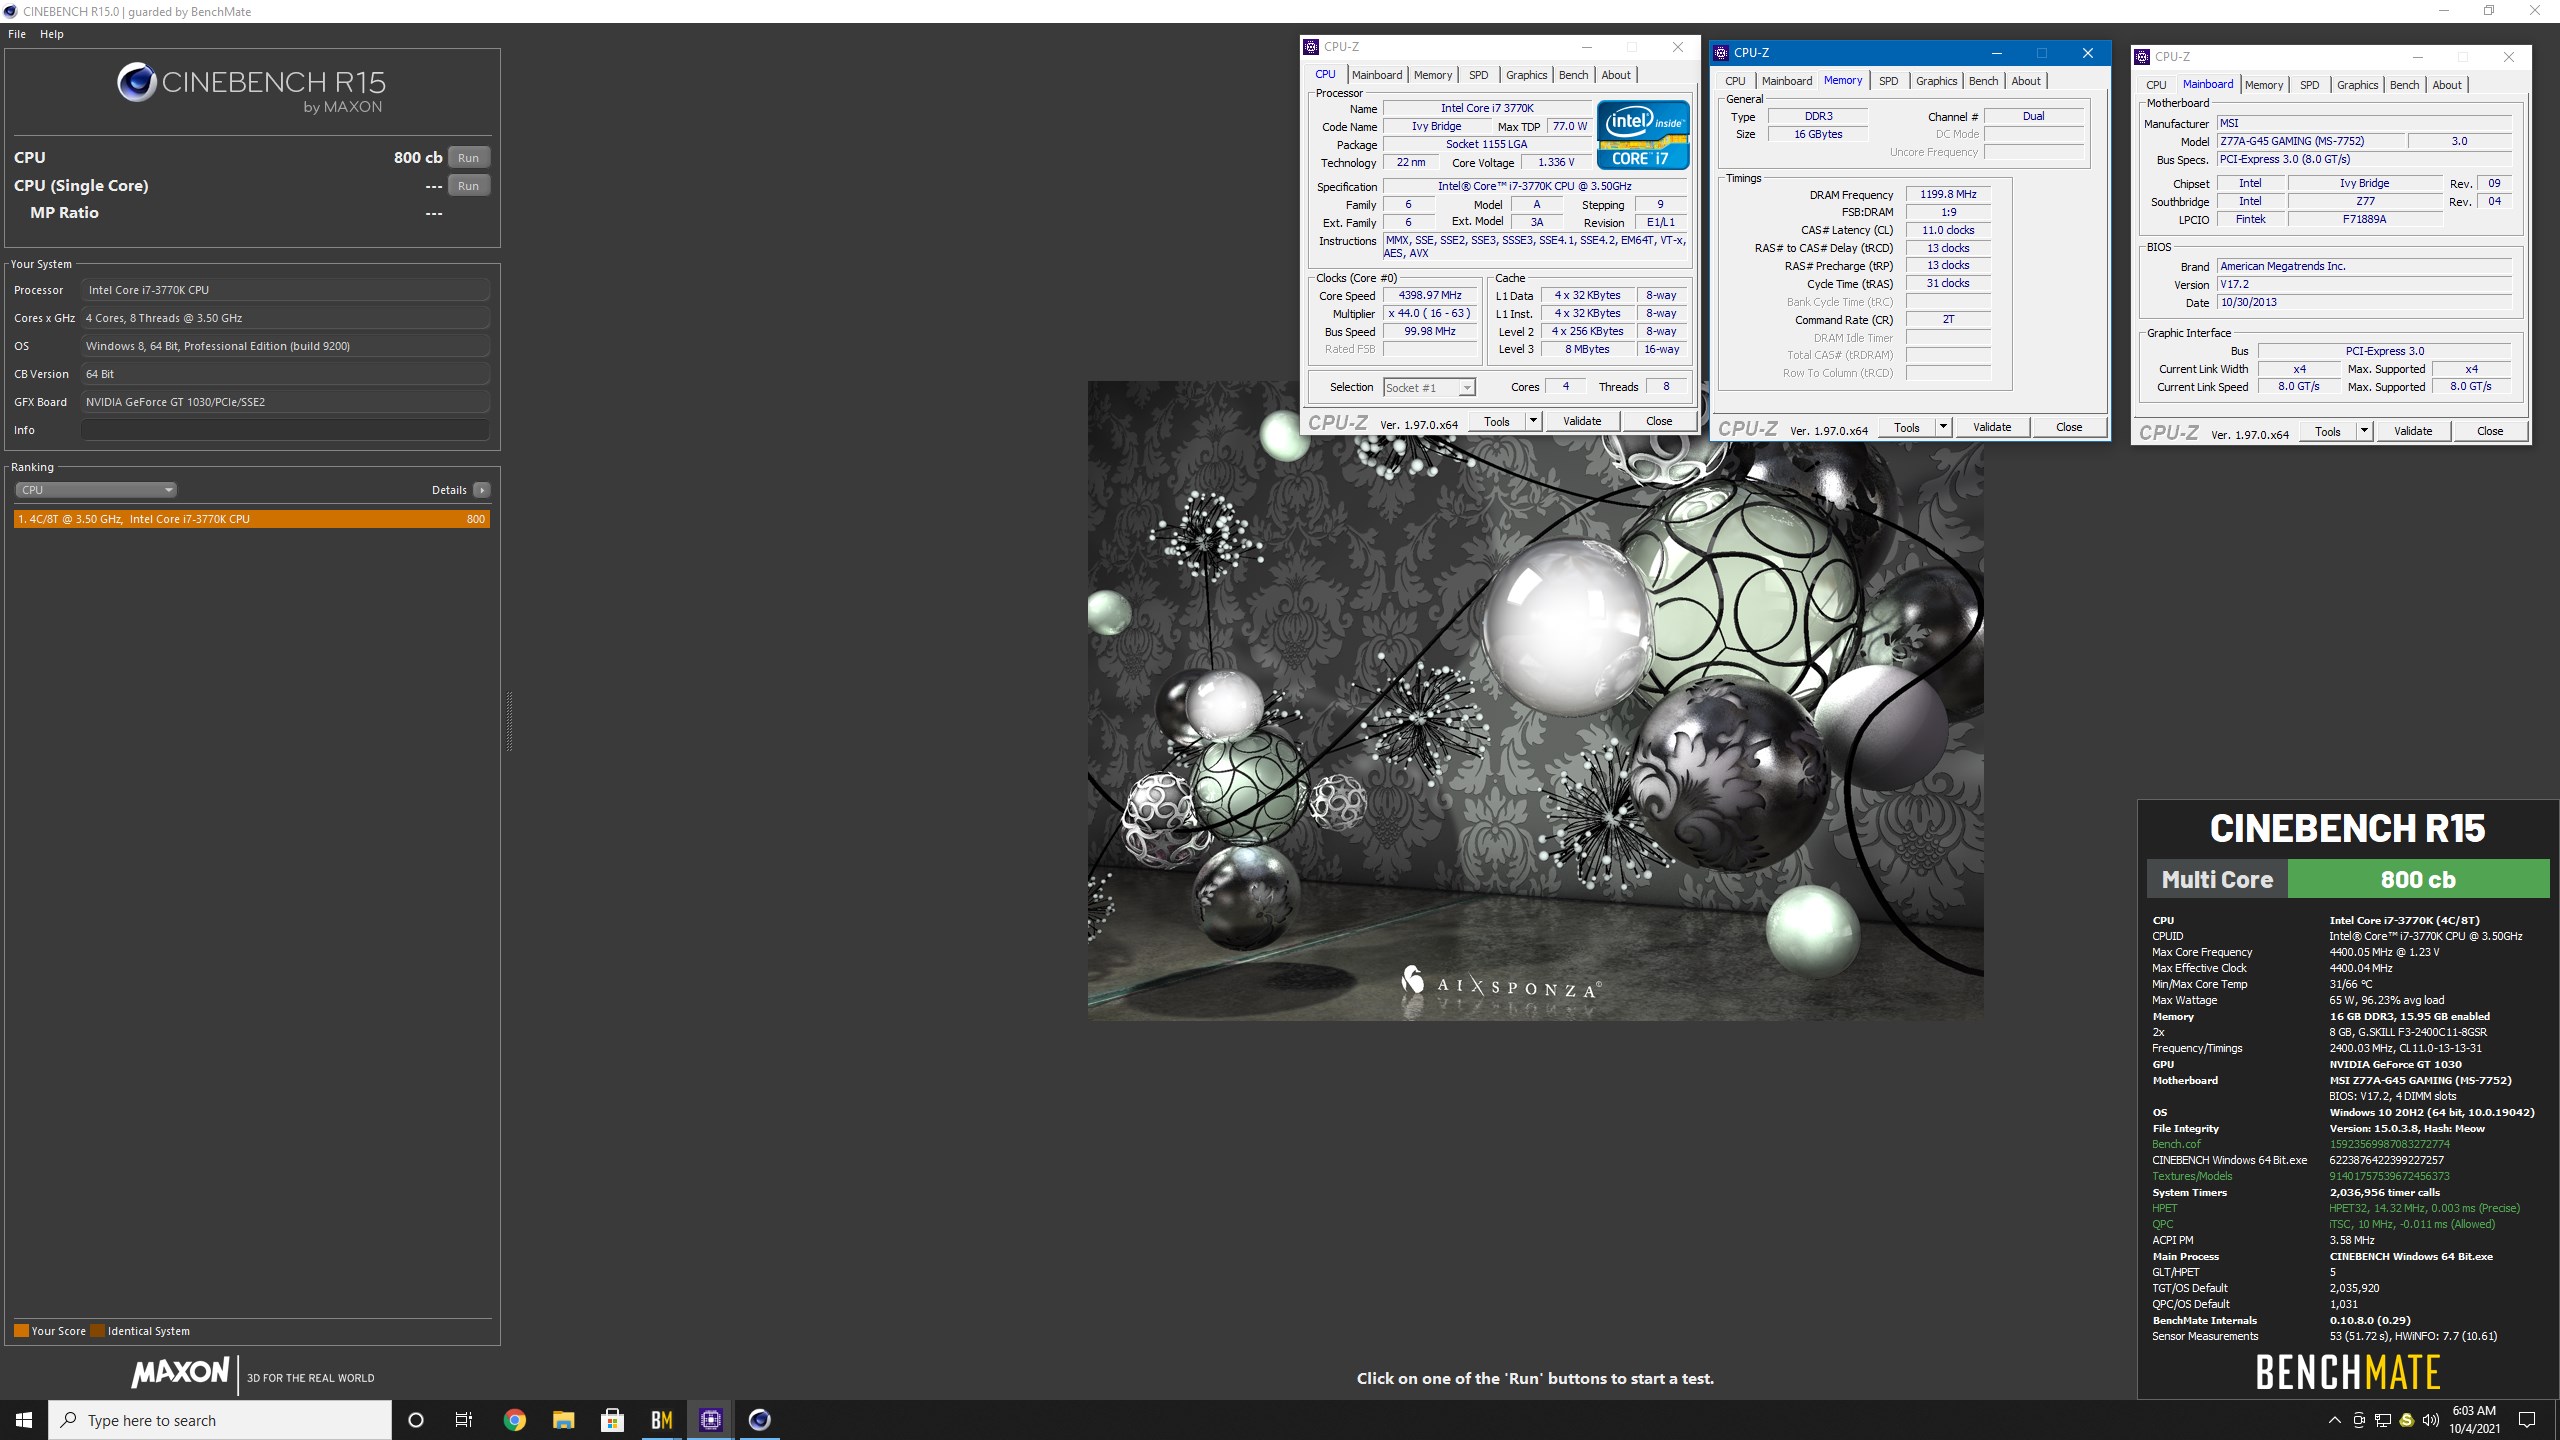Open SPD tab in left CPU-Z window
The width and height of the screenshot is (2560, 1440).
pyautogui.click(x=1479, y=75)
